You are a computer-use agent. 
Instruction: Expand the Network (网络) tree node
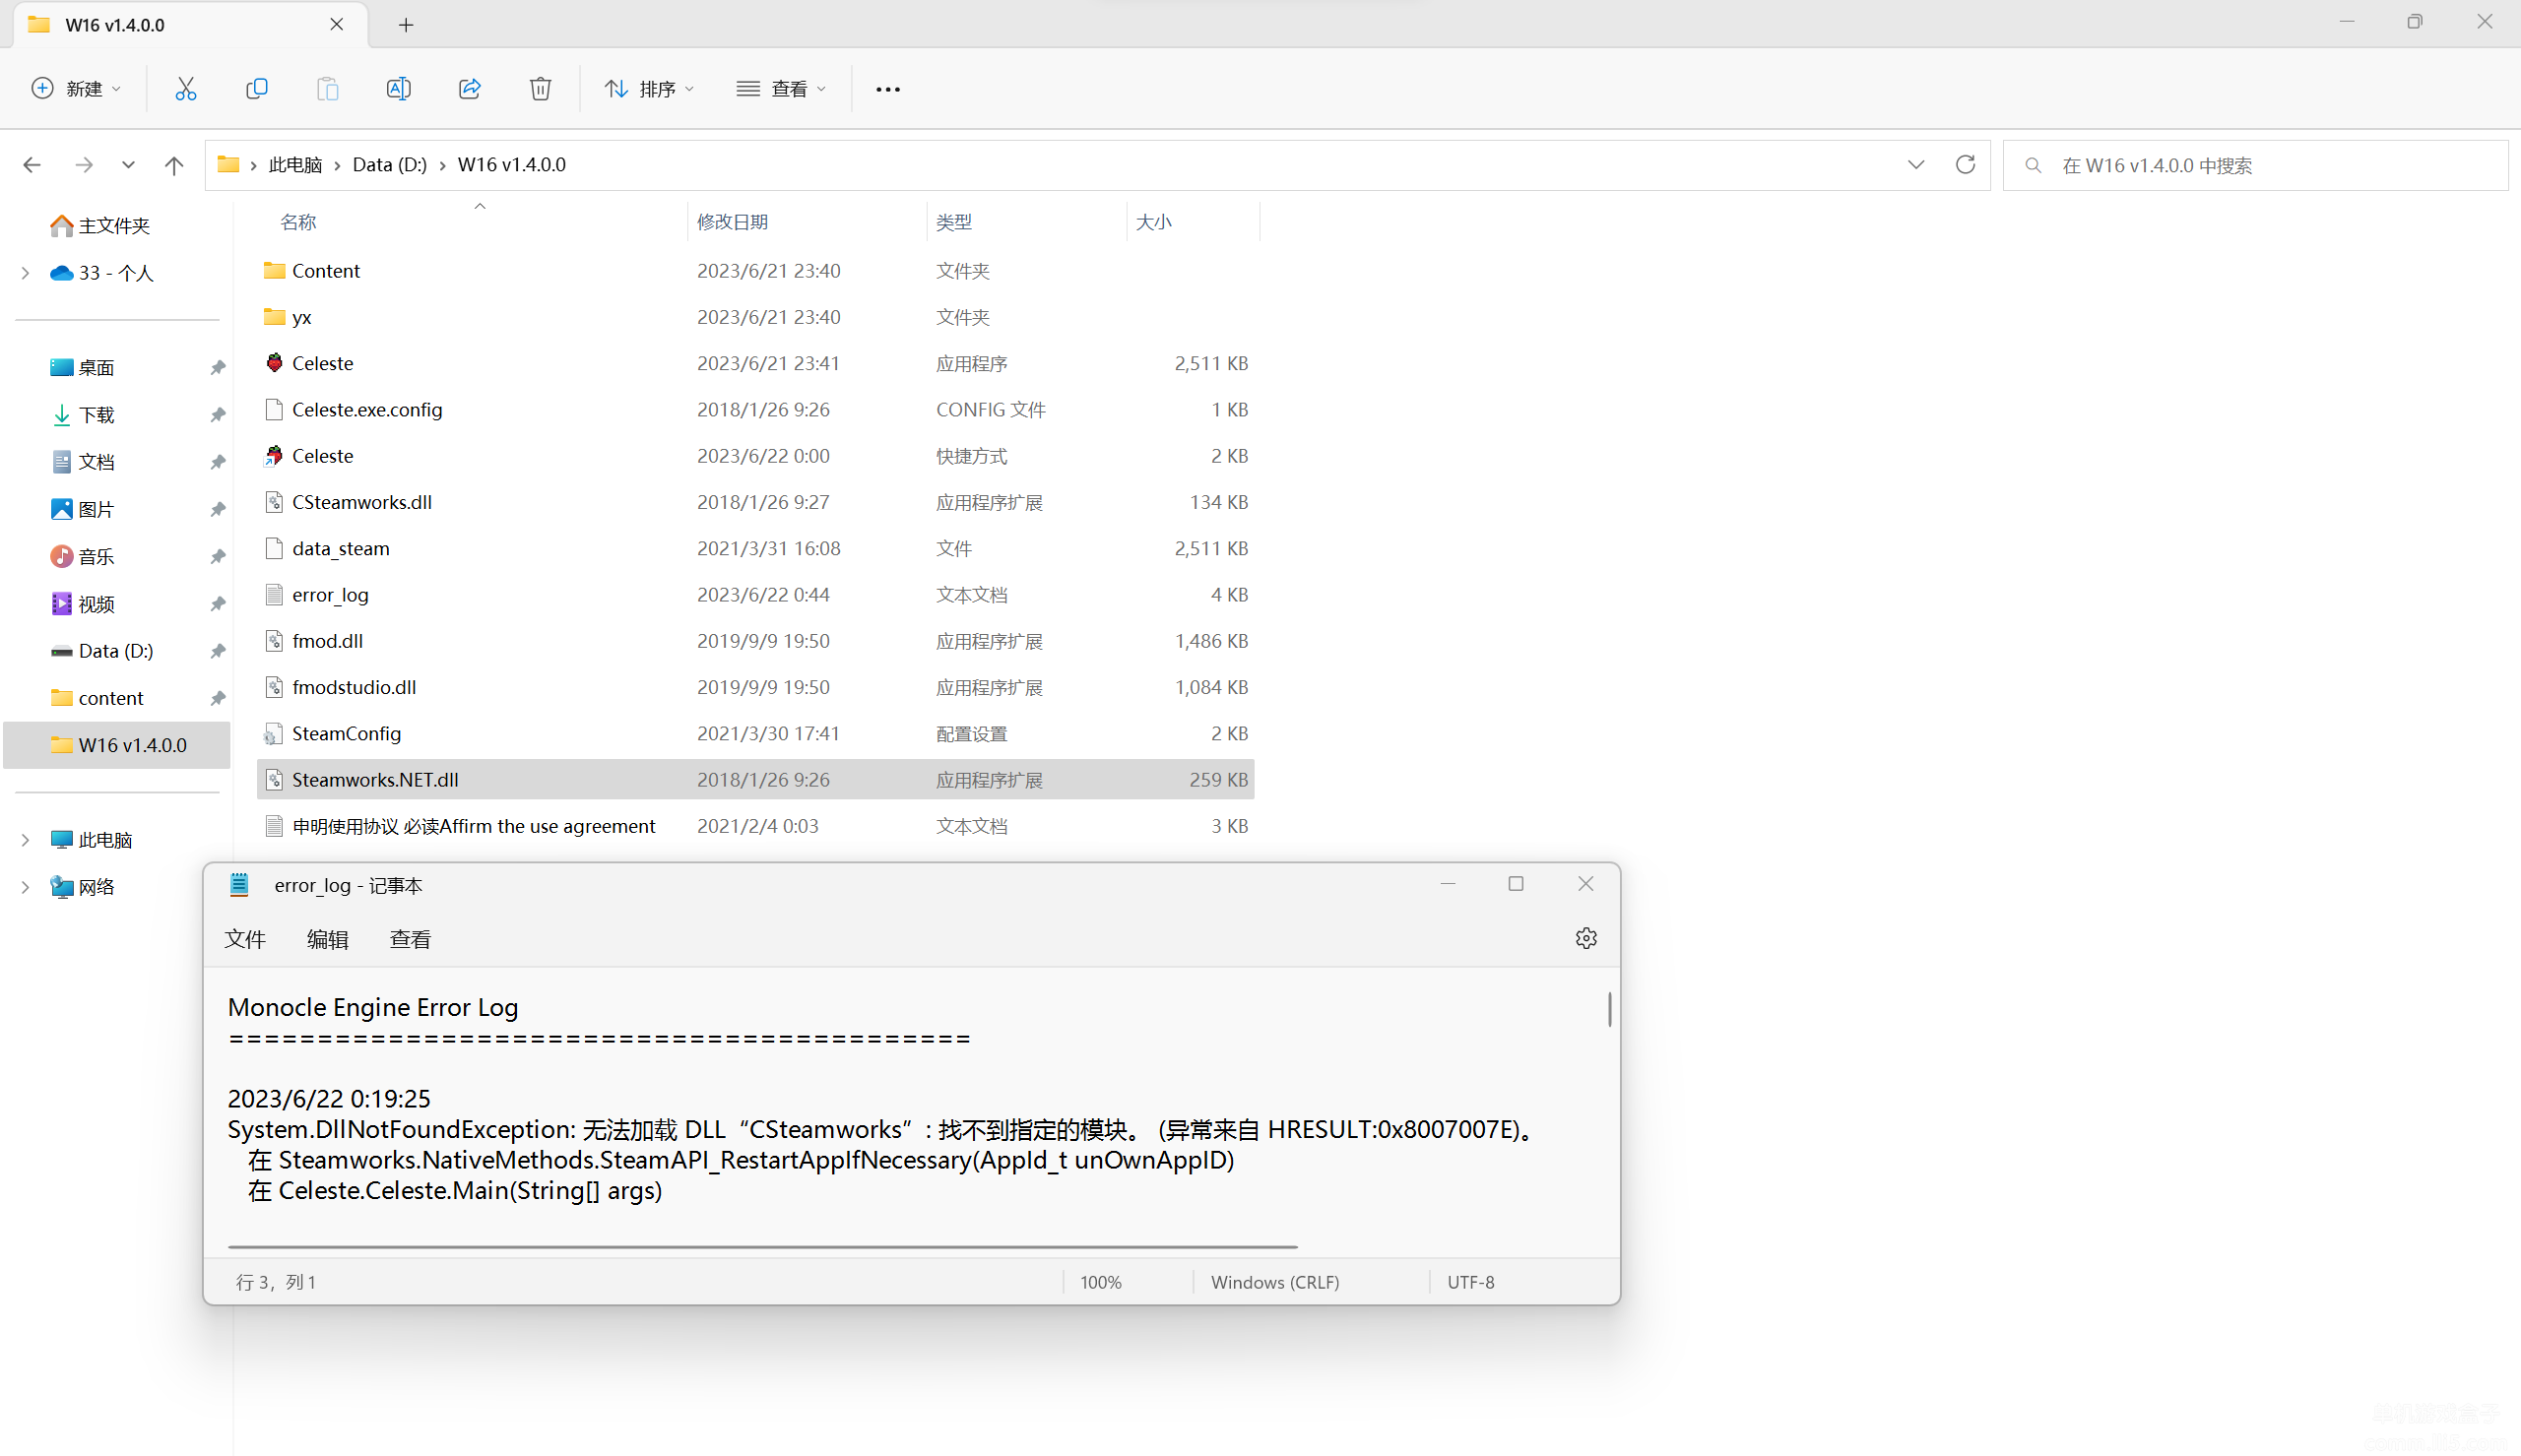(25, 887)
